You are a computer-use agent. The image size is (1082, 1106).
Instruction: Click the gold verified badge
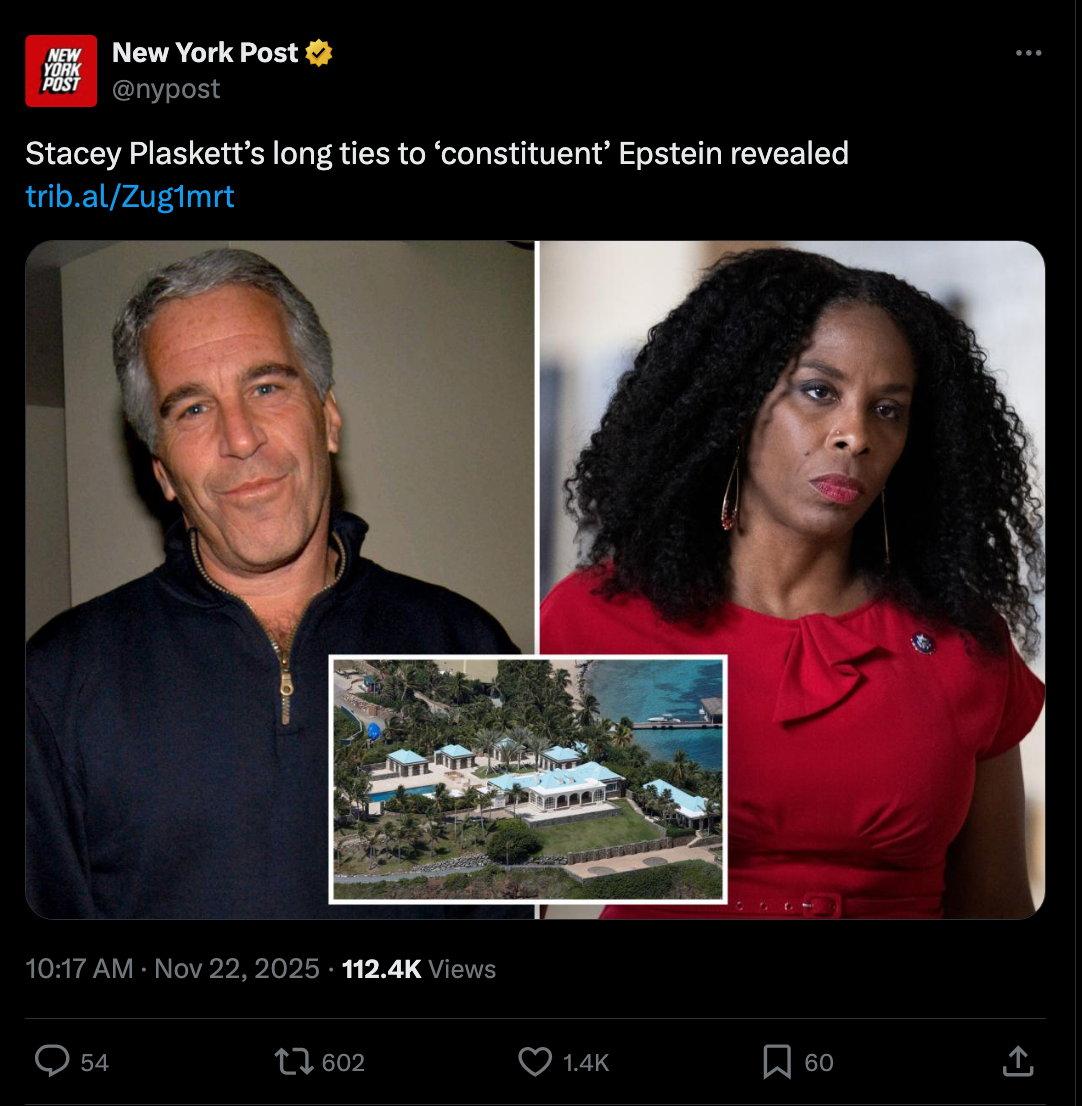point(319,53)
